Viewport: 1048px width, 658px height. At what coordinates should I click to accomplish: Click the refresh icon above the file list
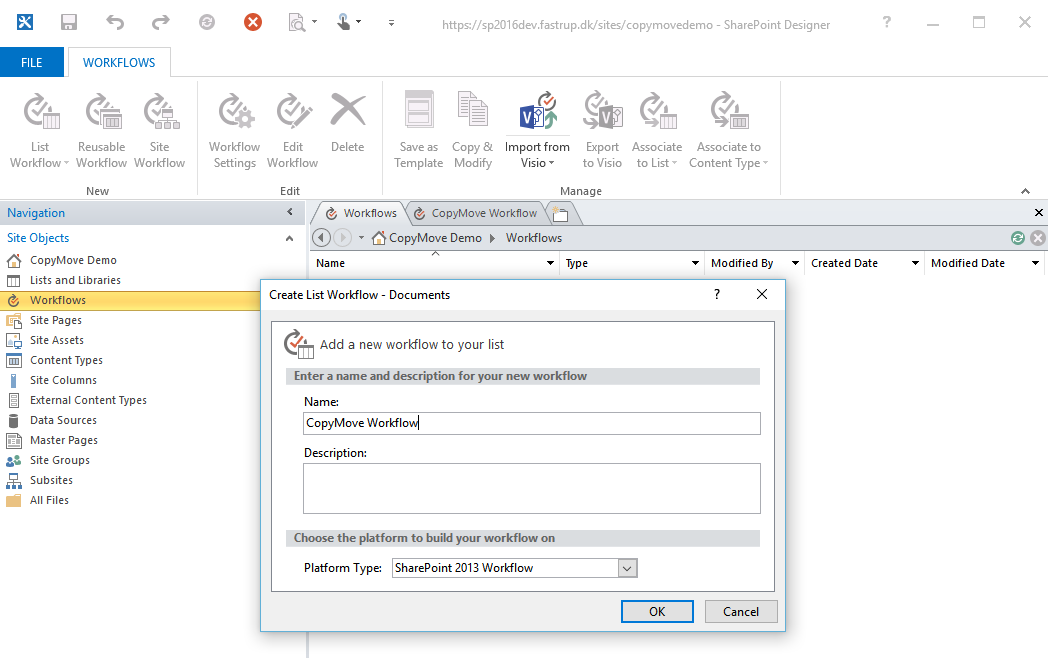click(1017, 238)
